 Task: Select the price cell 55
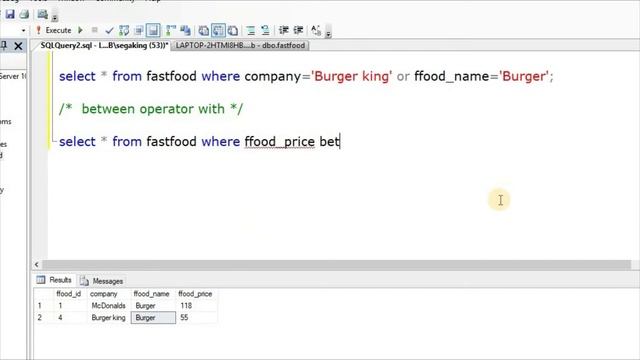click(196, 318)
